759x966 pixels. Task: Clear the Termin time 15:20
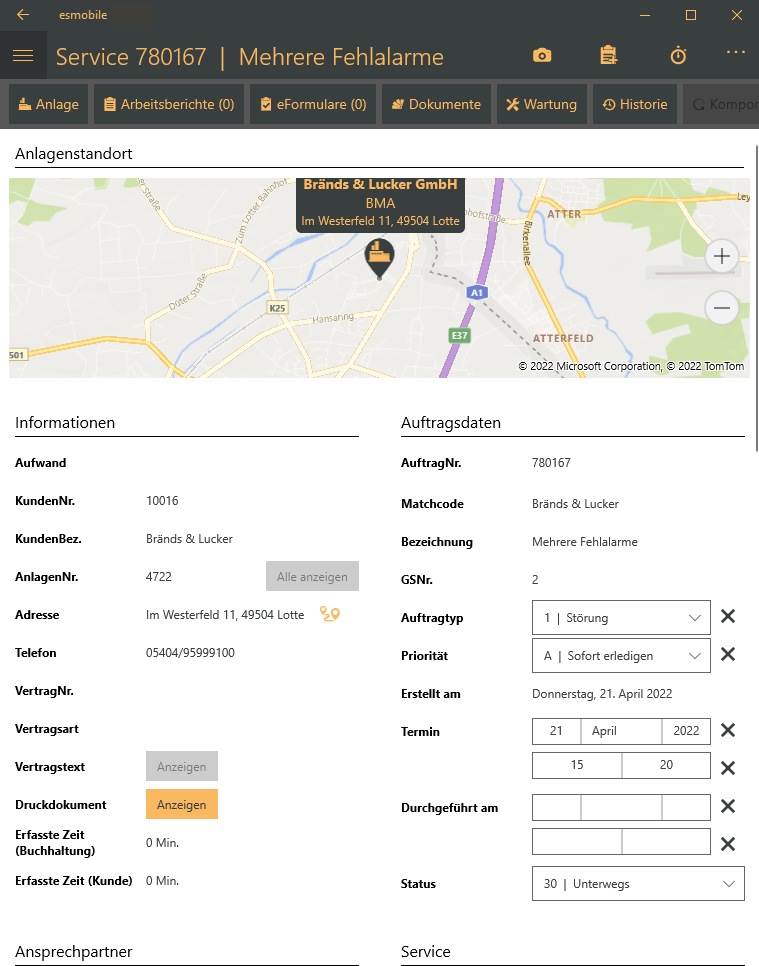tap(728, 768)
